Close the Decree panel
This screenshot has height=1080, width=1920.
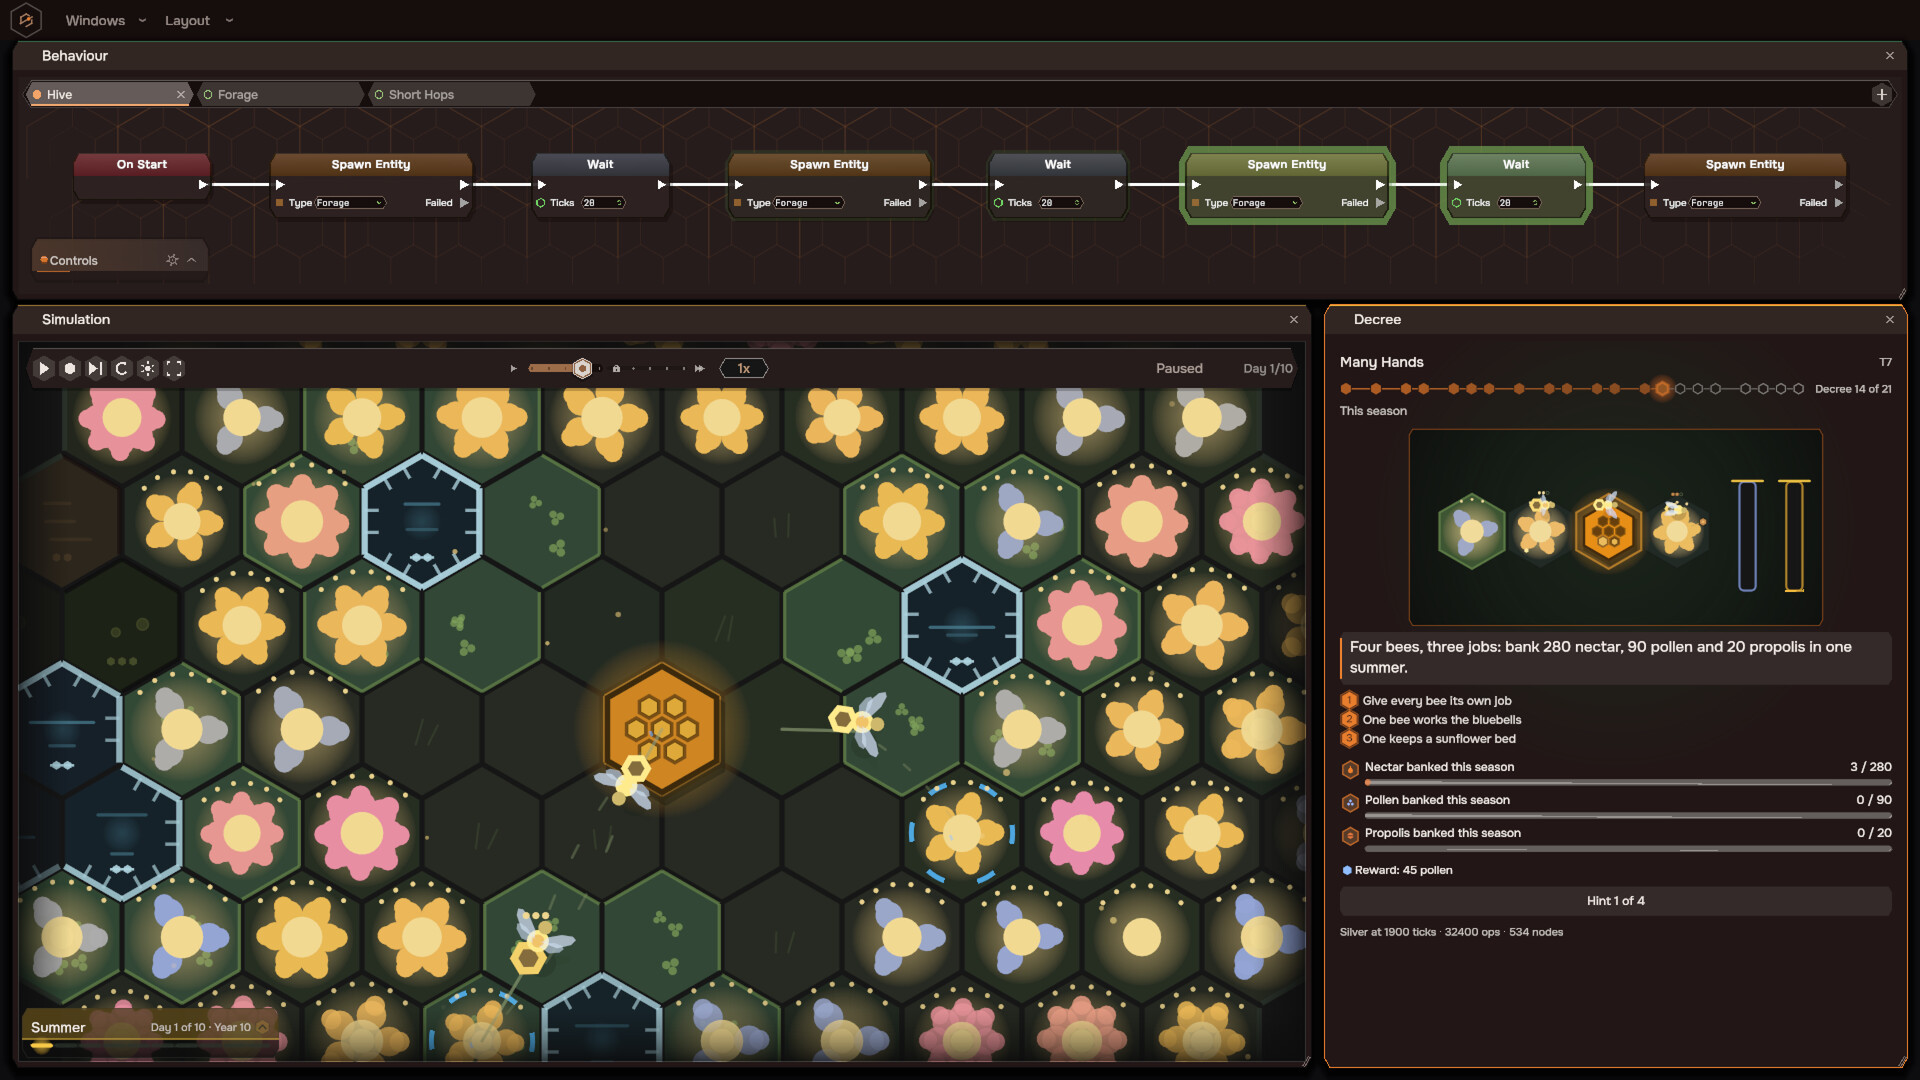pos(1889,320)
